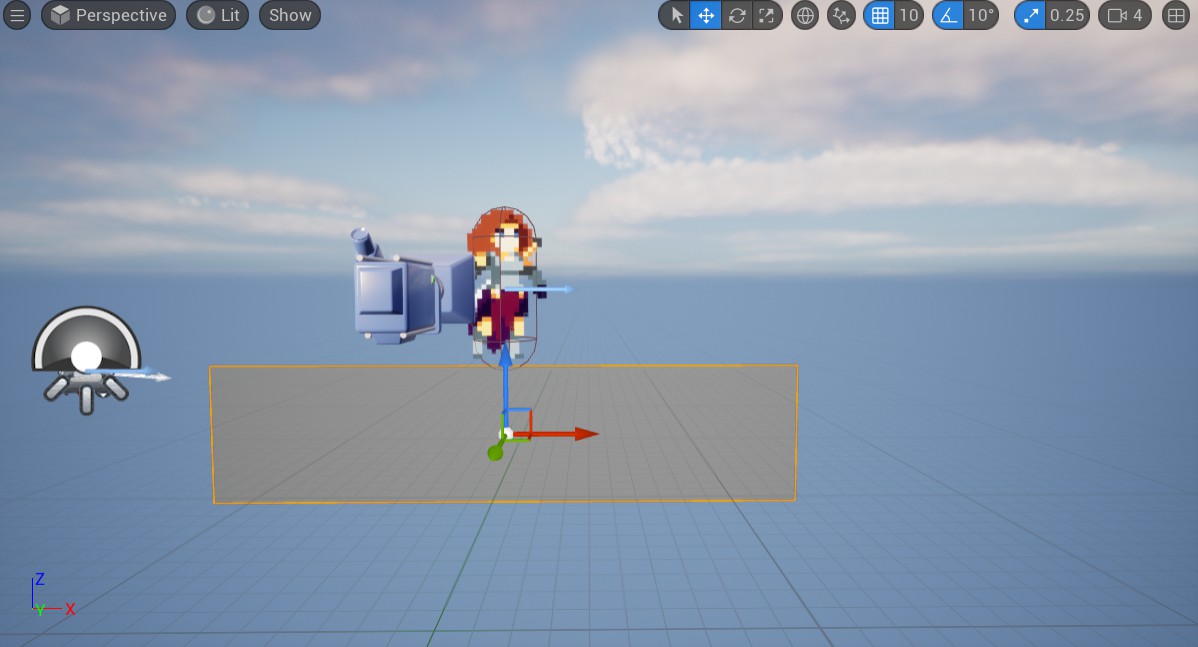Change the 0.25 scale snap value

pyautogui.click(x=1067, y=15)
